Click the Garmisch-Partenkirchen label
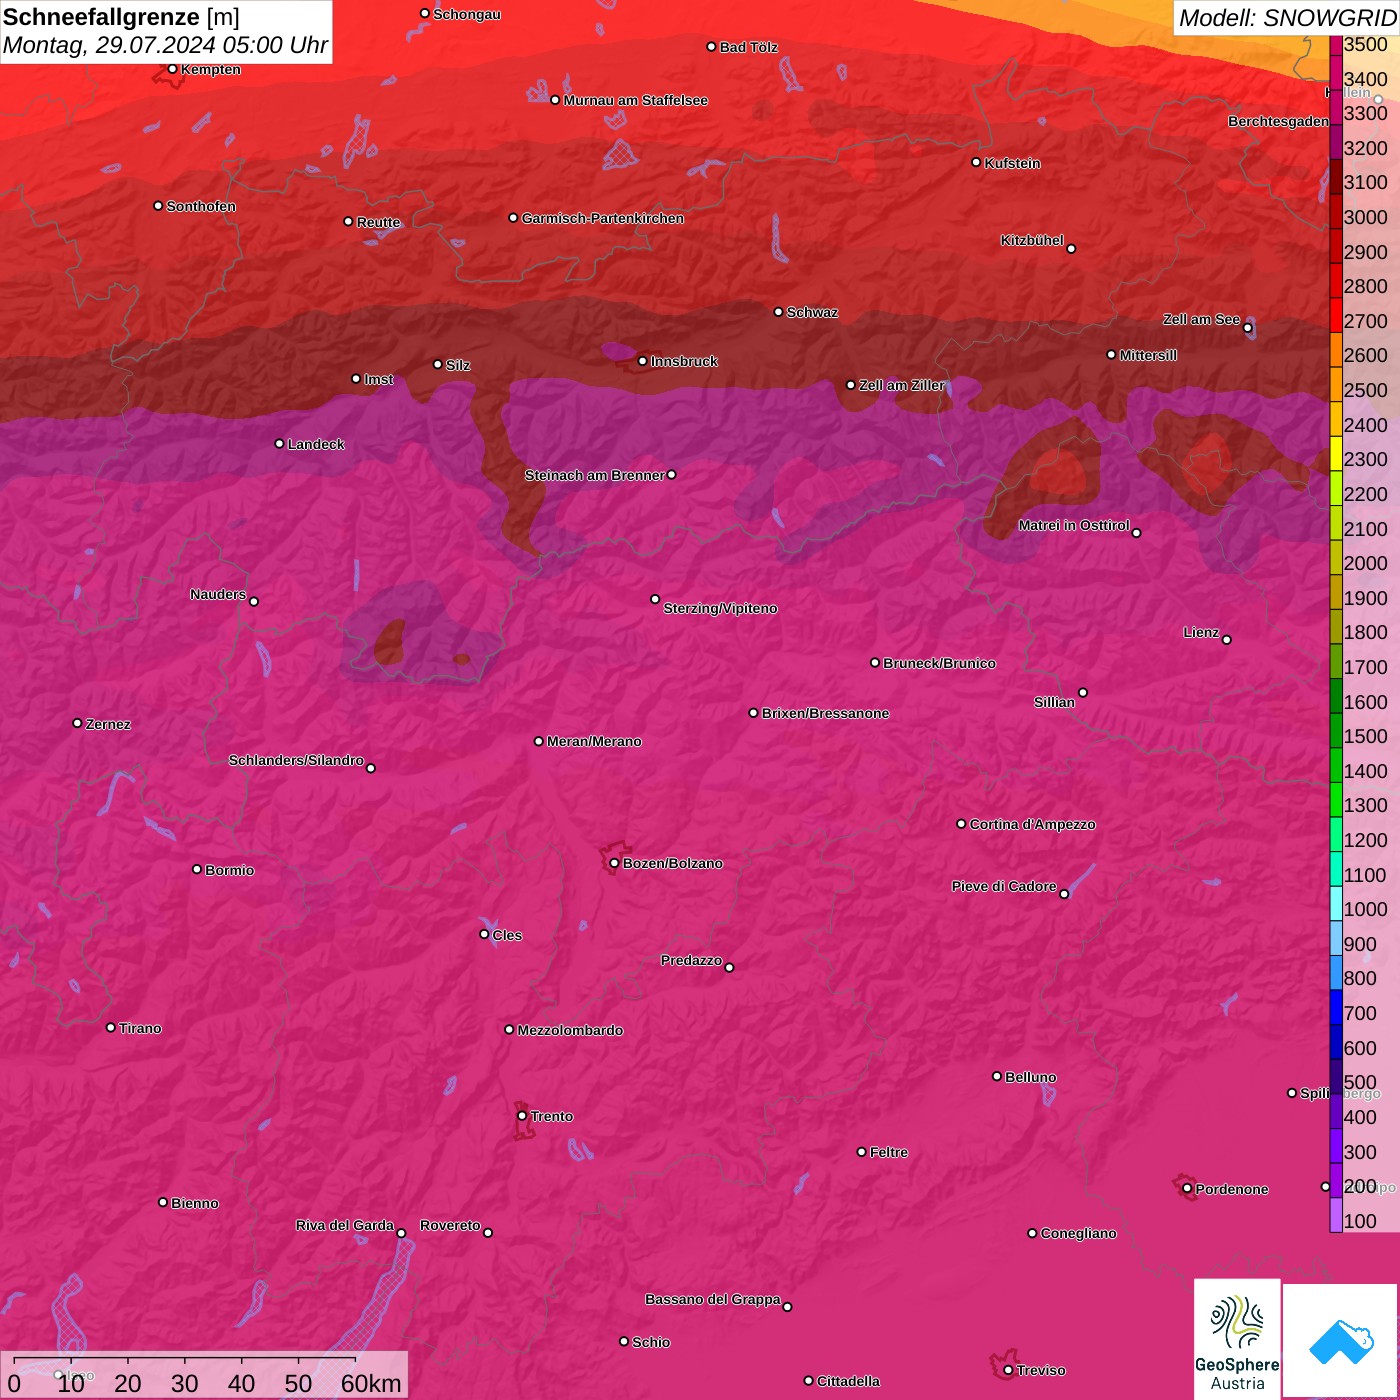Image resolution: width=1400 pixels, height=1400 pixels. pyautogui.click(x=603, y=218)
